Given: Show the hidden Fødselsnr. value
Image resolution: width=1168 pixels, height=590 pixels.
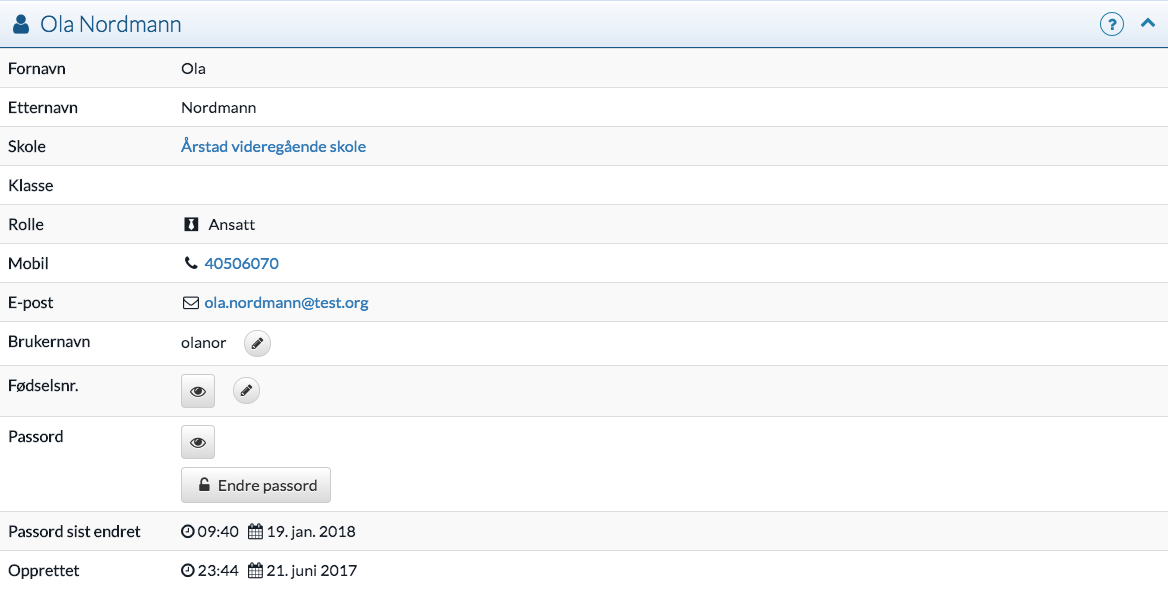Looking at the screenshot, I should click(198, 391).
